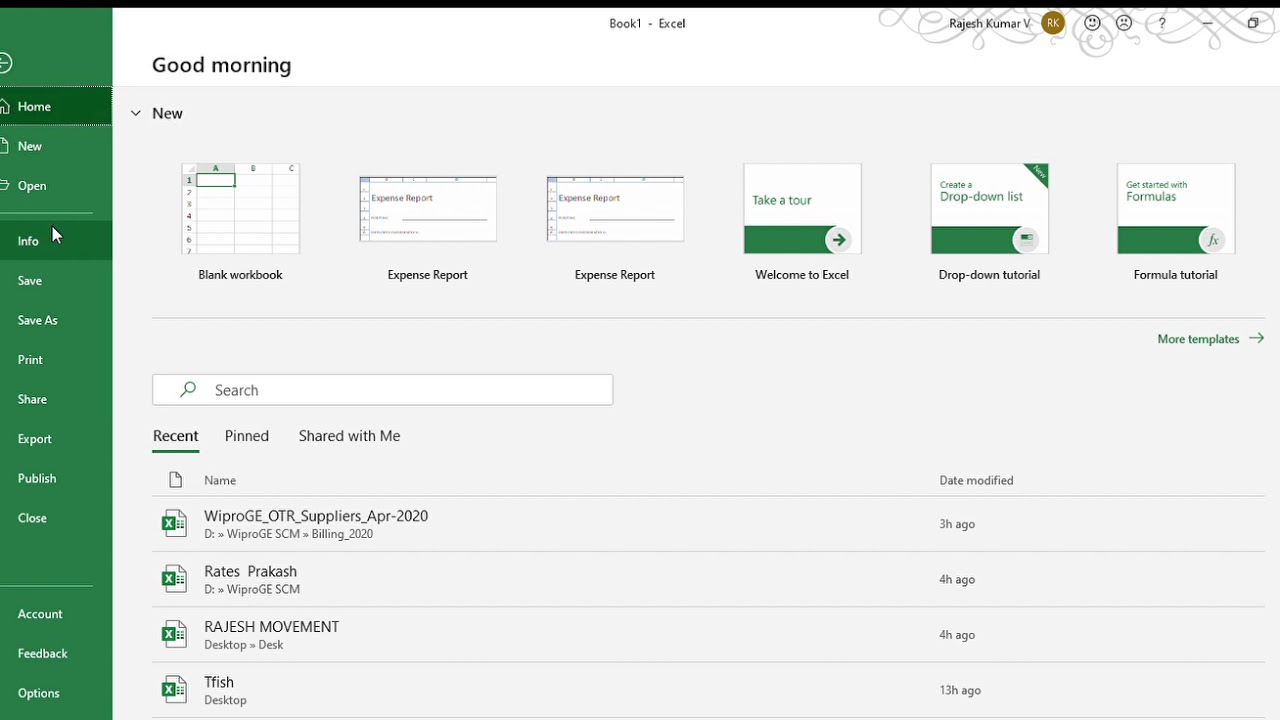The image size is (1280, 720).
Task: Select Home in the backstage menu
Action: [56, 106]
